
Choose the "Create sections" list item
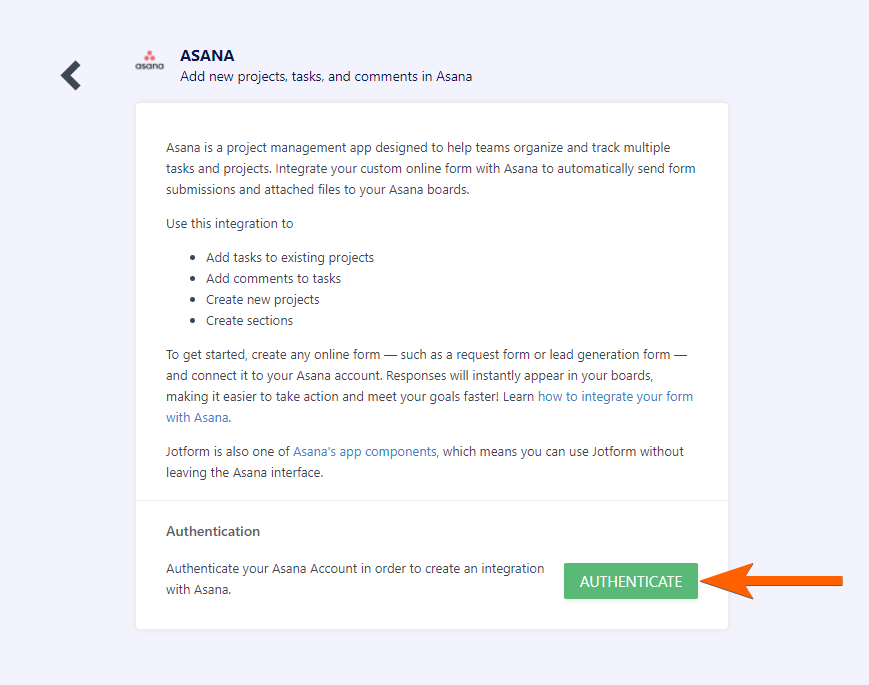[250, 321]
